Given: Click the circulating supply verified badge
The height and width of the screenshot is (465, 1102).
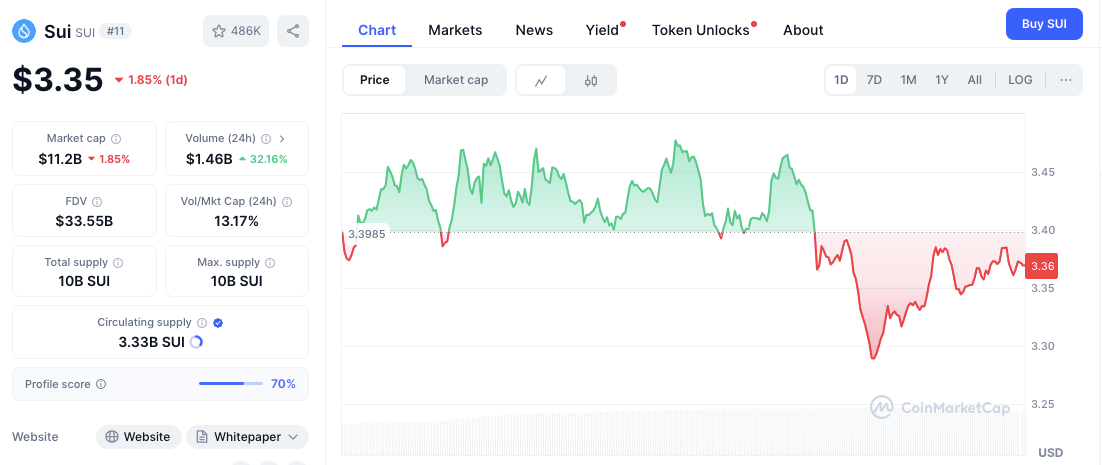Looking at the screenshot, I should (218, 323).
